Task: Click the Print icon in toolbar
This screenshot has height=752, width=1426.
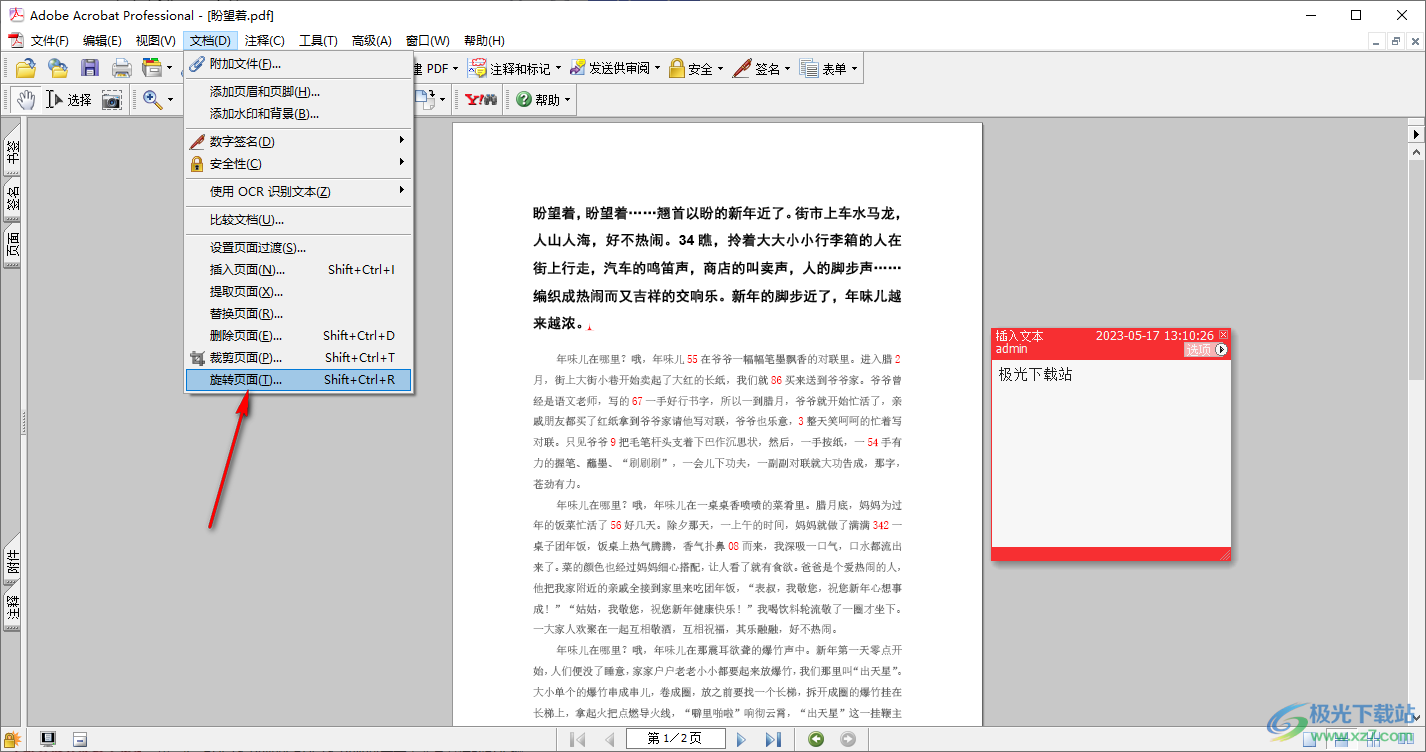Action: [x=121, y=68]
